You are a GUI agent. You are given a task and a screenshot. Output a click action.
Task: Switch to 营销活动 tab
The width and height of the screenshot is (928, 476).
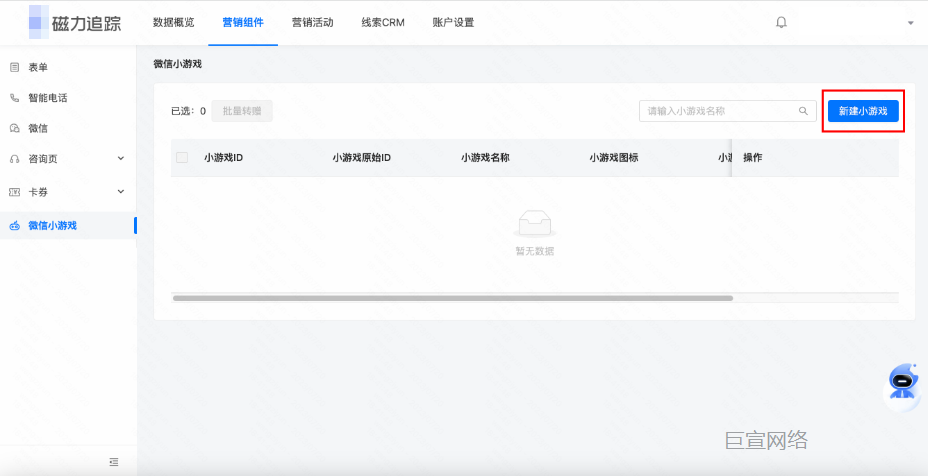pos(312,22)
